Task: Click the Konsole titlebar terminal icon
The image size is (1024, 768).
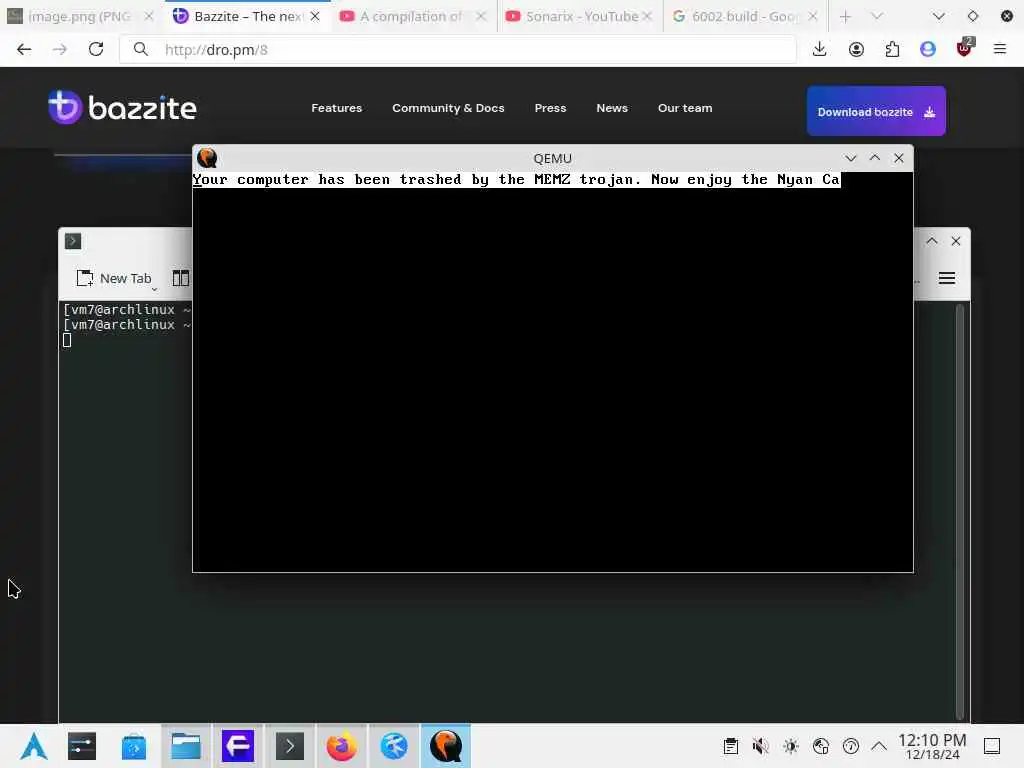Action: [73, 241]
